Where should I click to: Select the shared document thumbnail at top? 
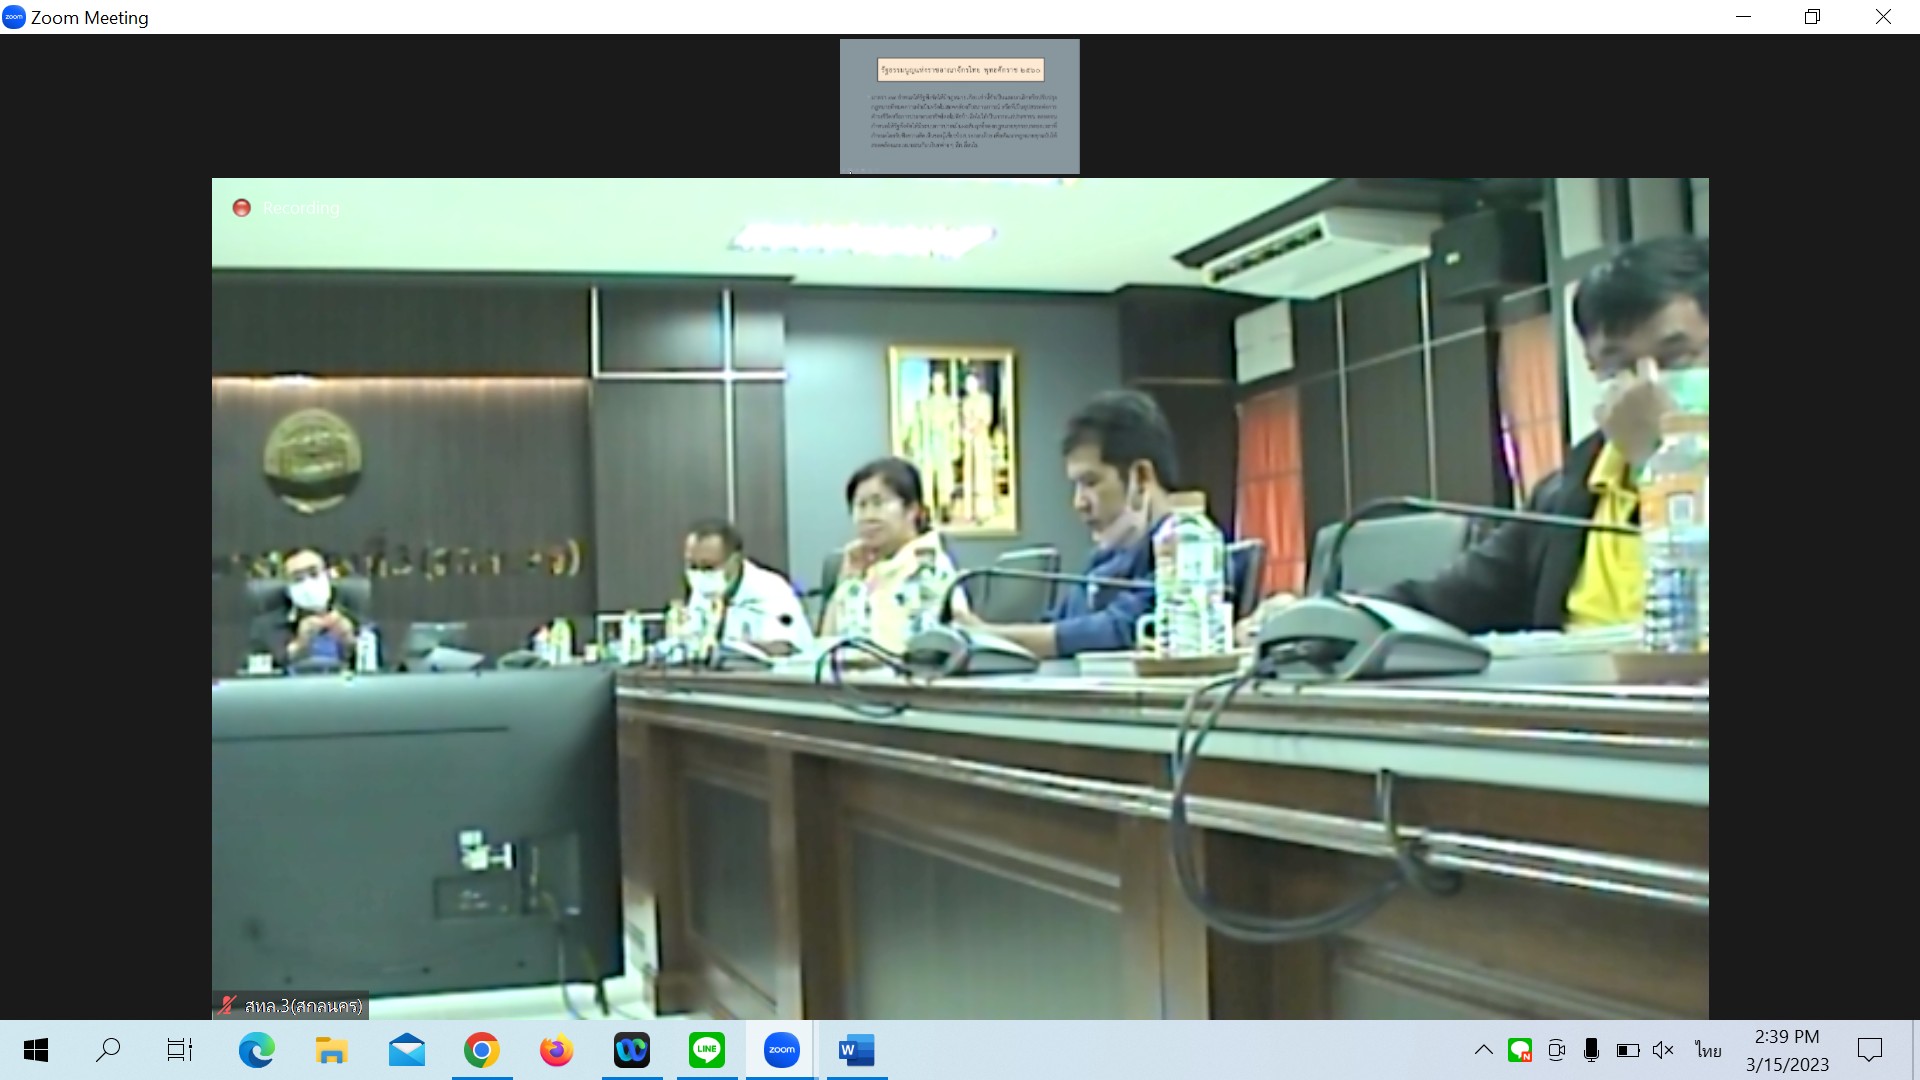[959, 106]
